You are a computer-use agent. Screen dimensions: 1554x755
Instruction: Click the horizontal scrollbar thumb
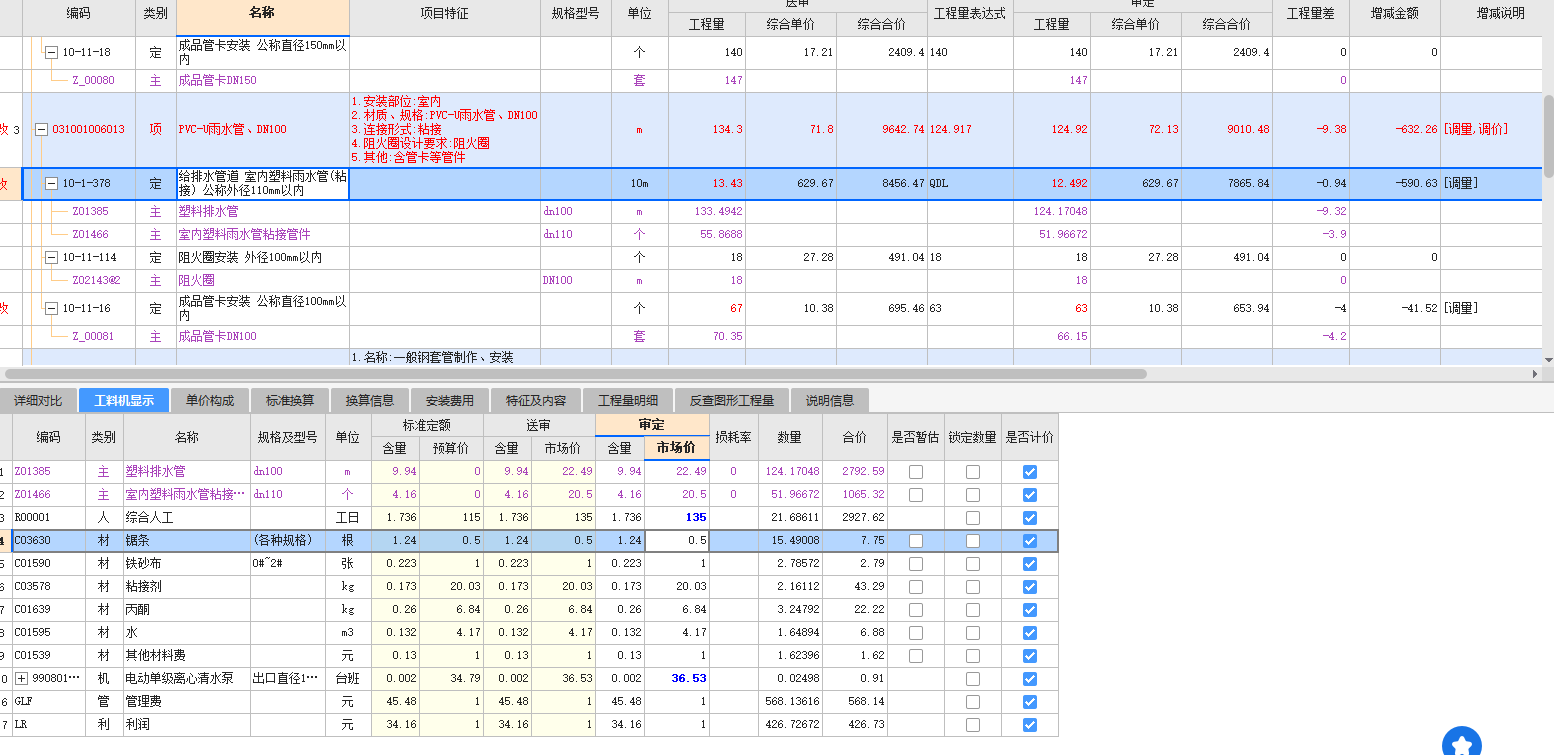point(574,374)
